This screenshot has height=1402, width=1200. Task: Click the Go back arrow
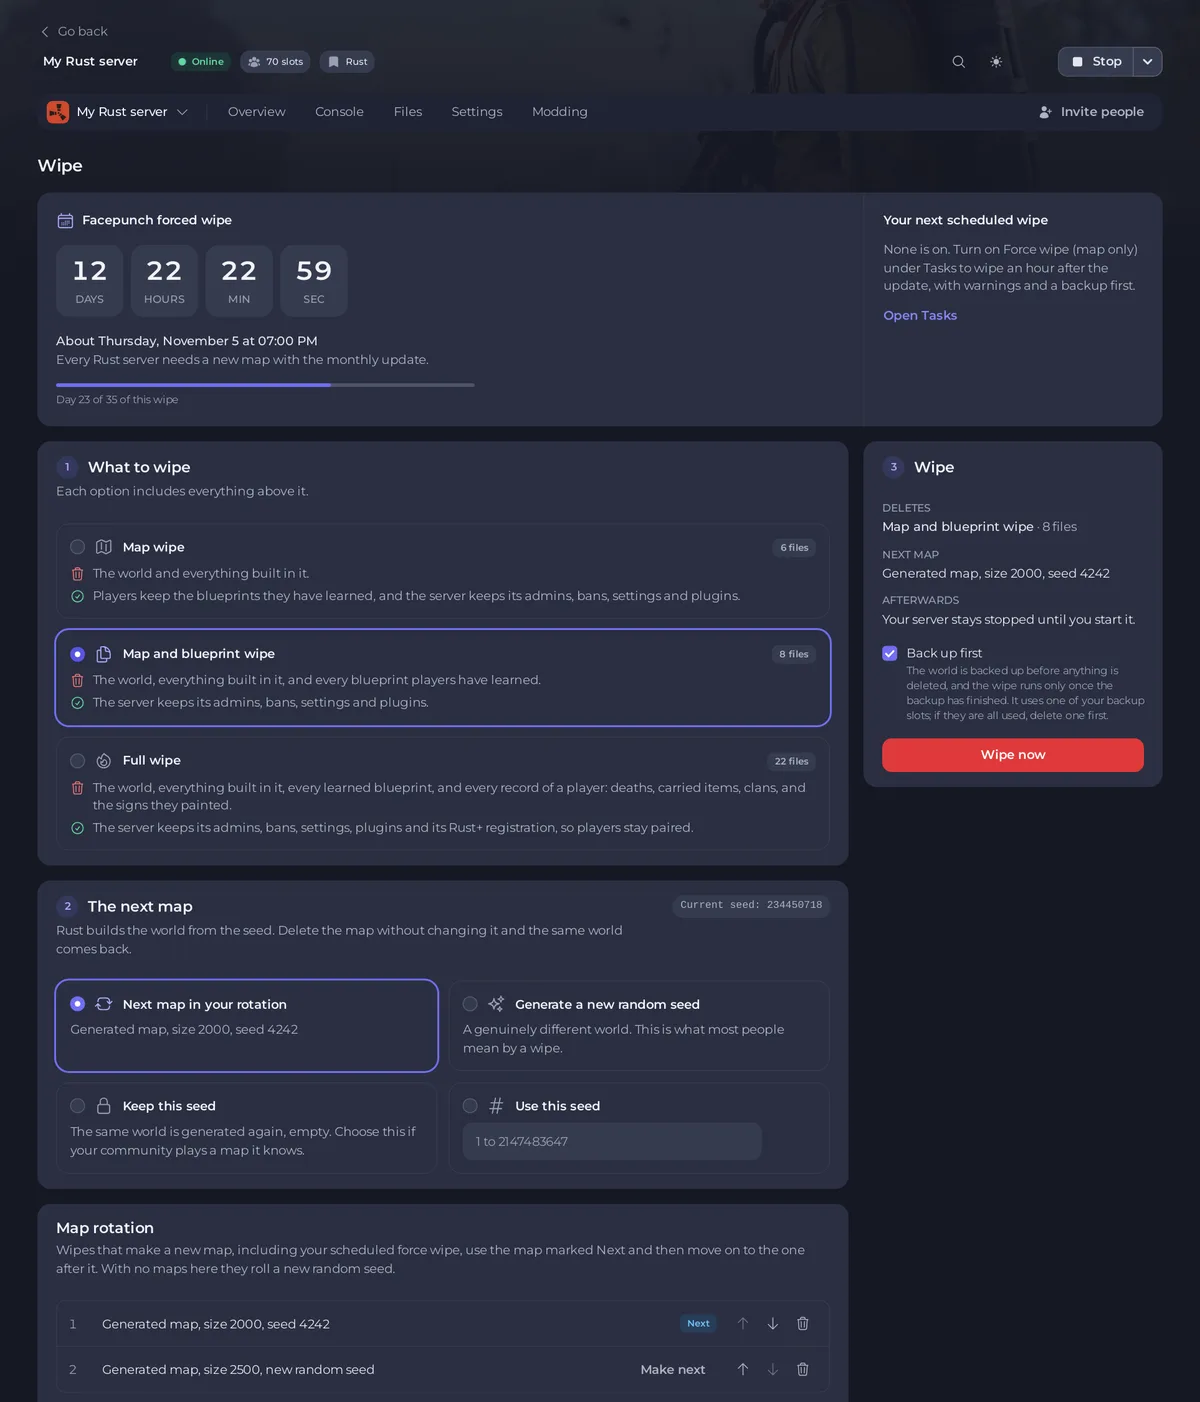coord(45,32)
